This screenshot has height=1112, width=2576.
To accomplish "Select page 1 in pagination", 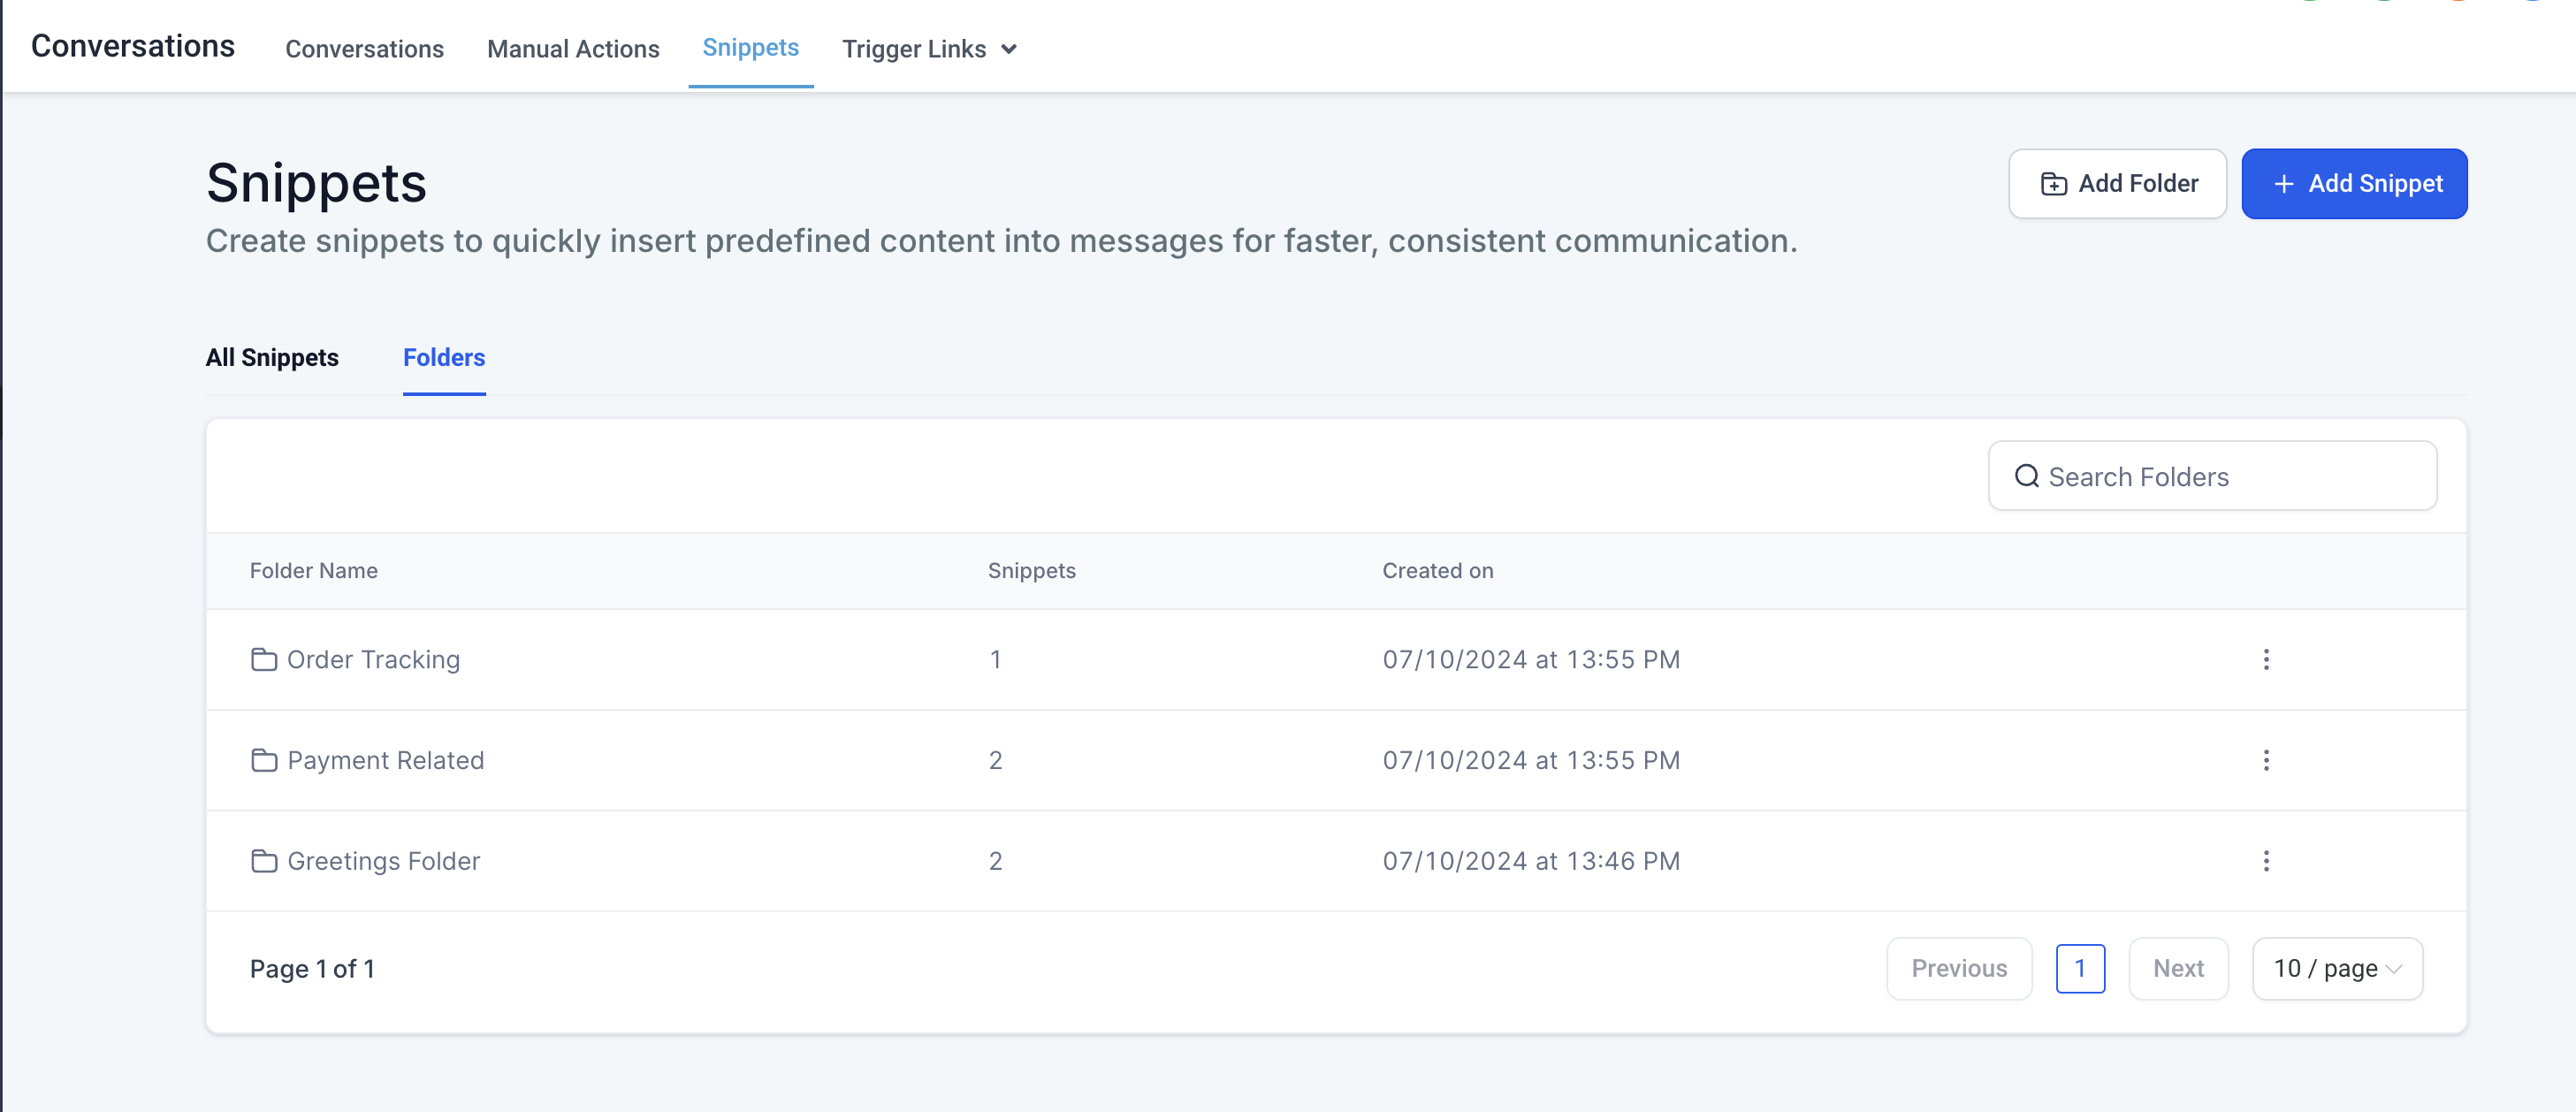I will (2080, 968).
